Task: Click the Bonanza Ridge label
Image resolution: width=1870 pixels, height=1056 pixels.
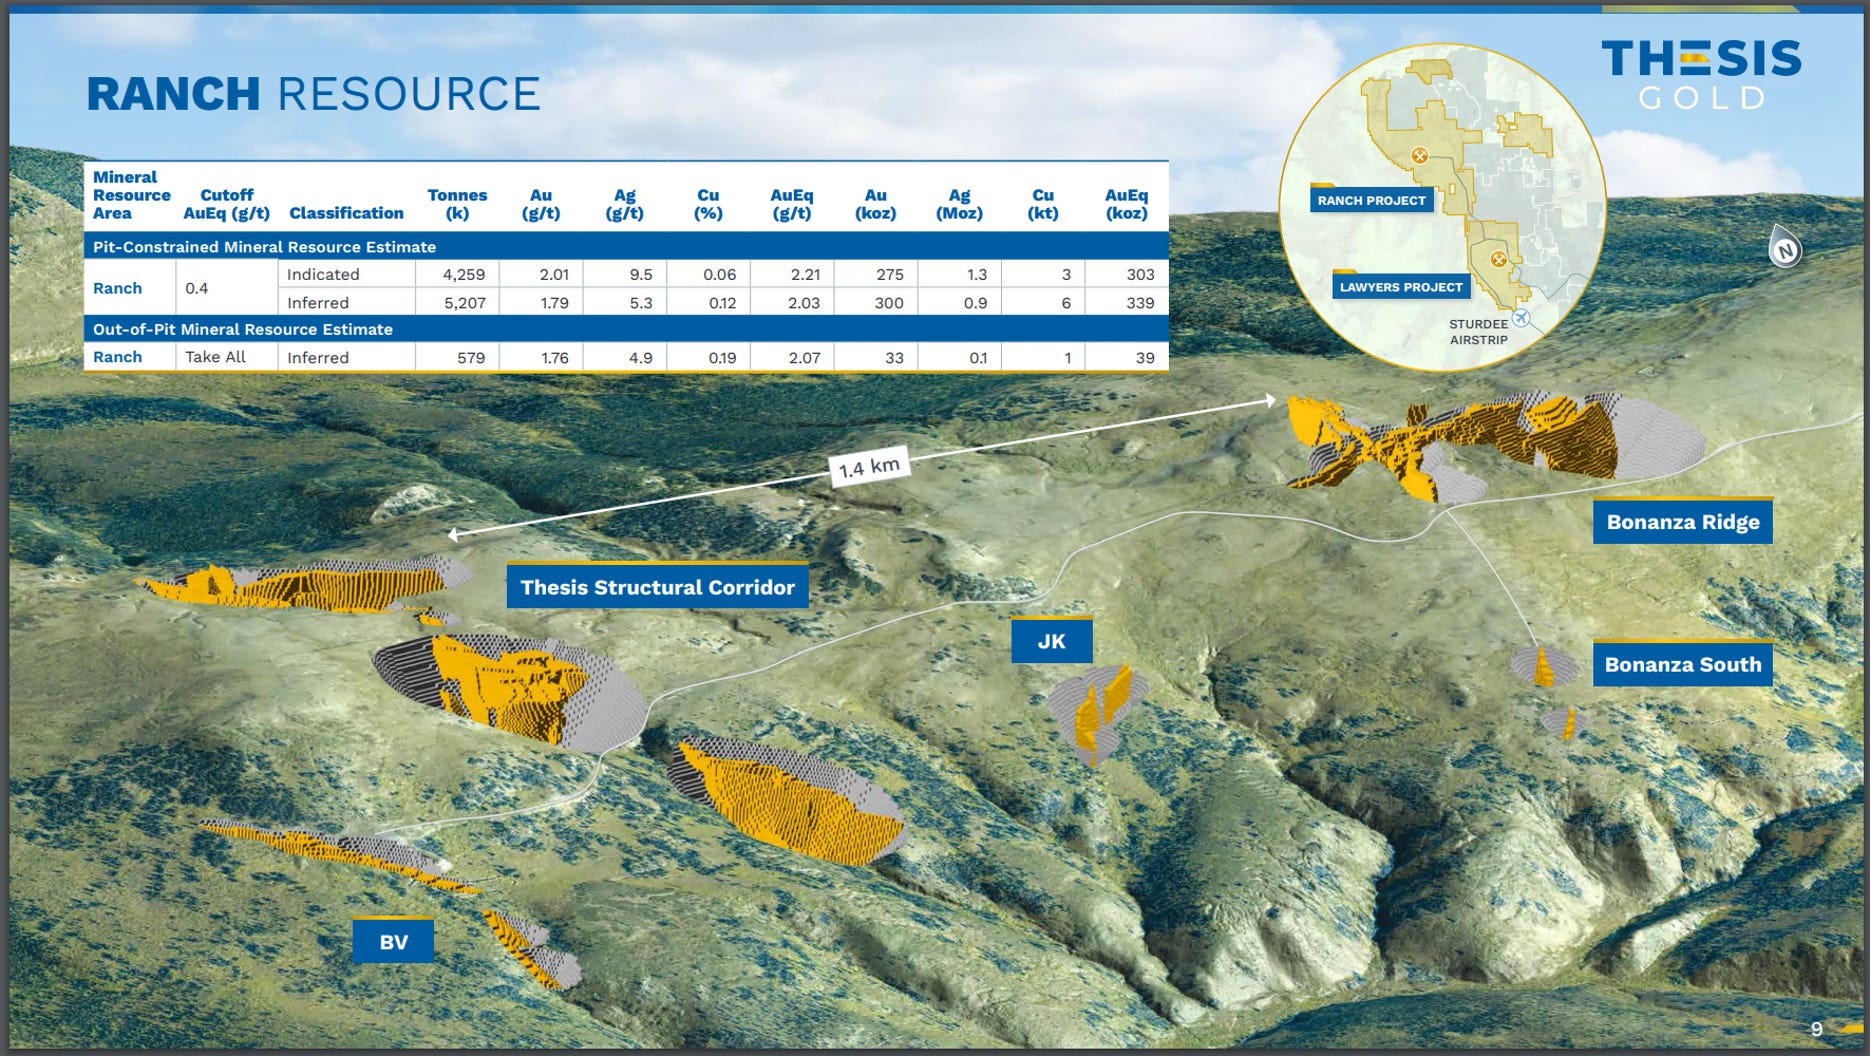Action: click(1683, 522)
